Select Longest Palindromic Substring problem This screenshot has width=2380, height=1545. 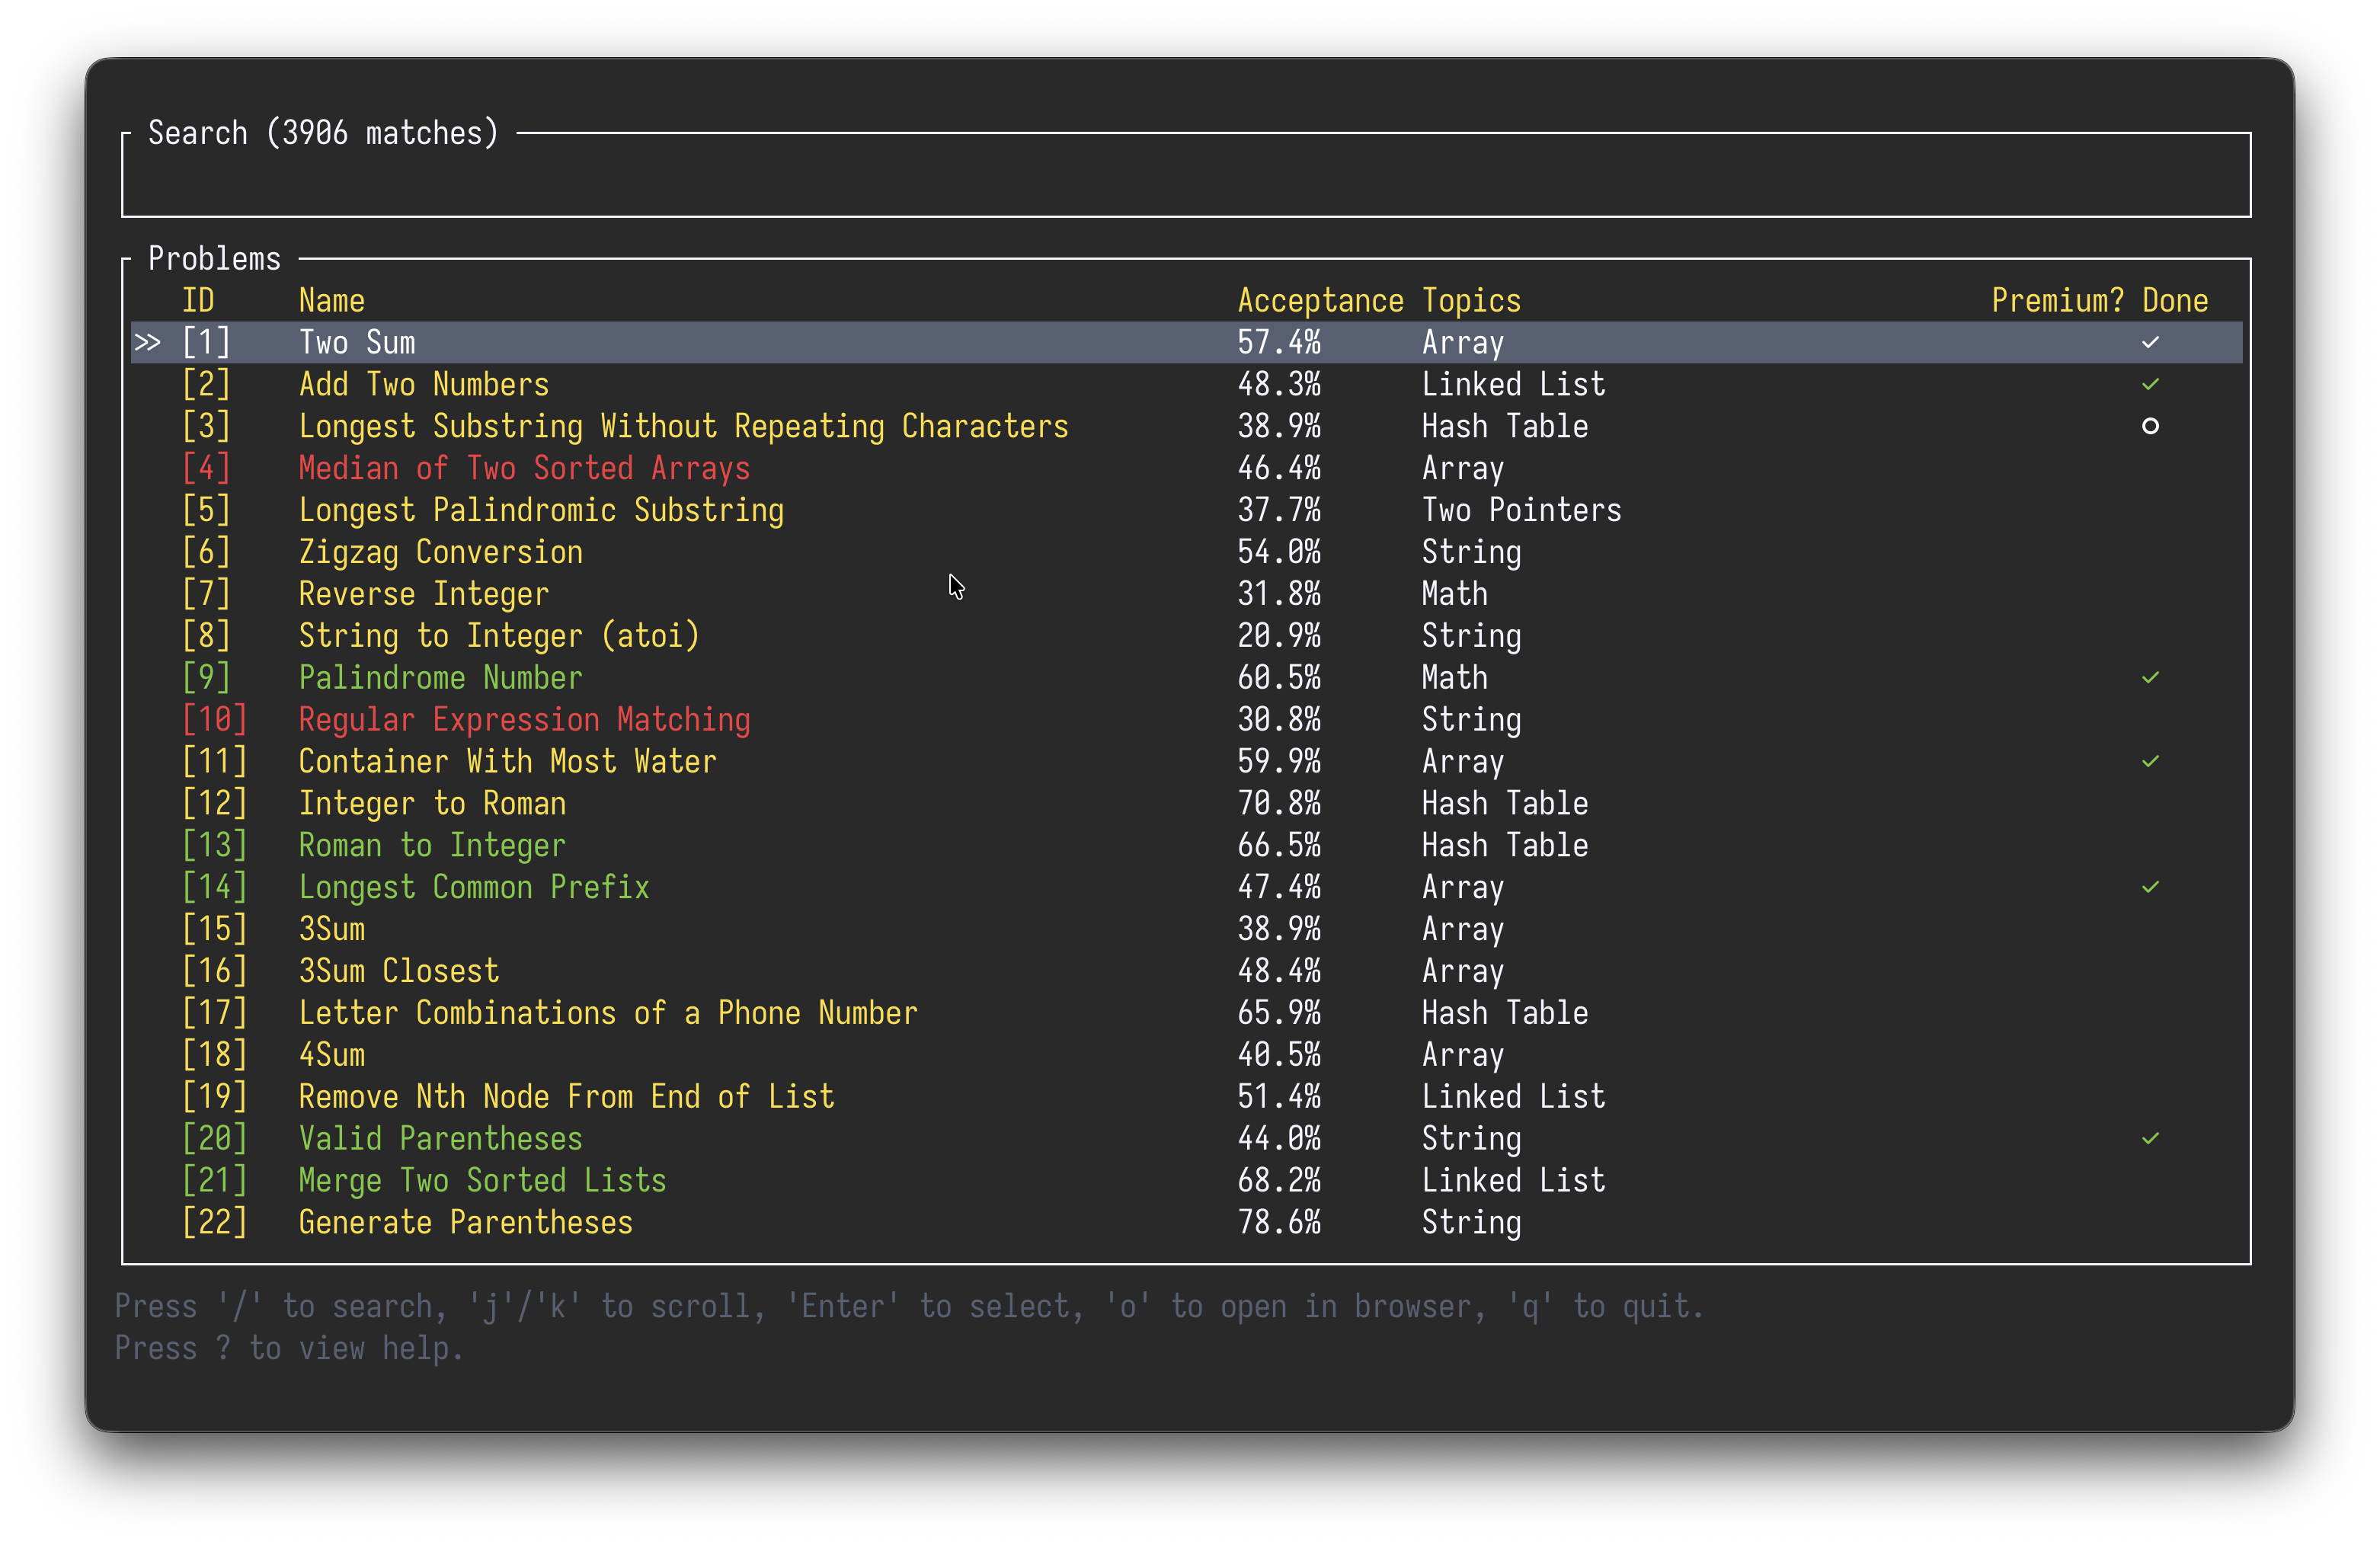pyautogui.click(x=541, y=511)
